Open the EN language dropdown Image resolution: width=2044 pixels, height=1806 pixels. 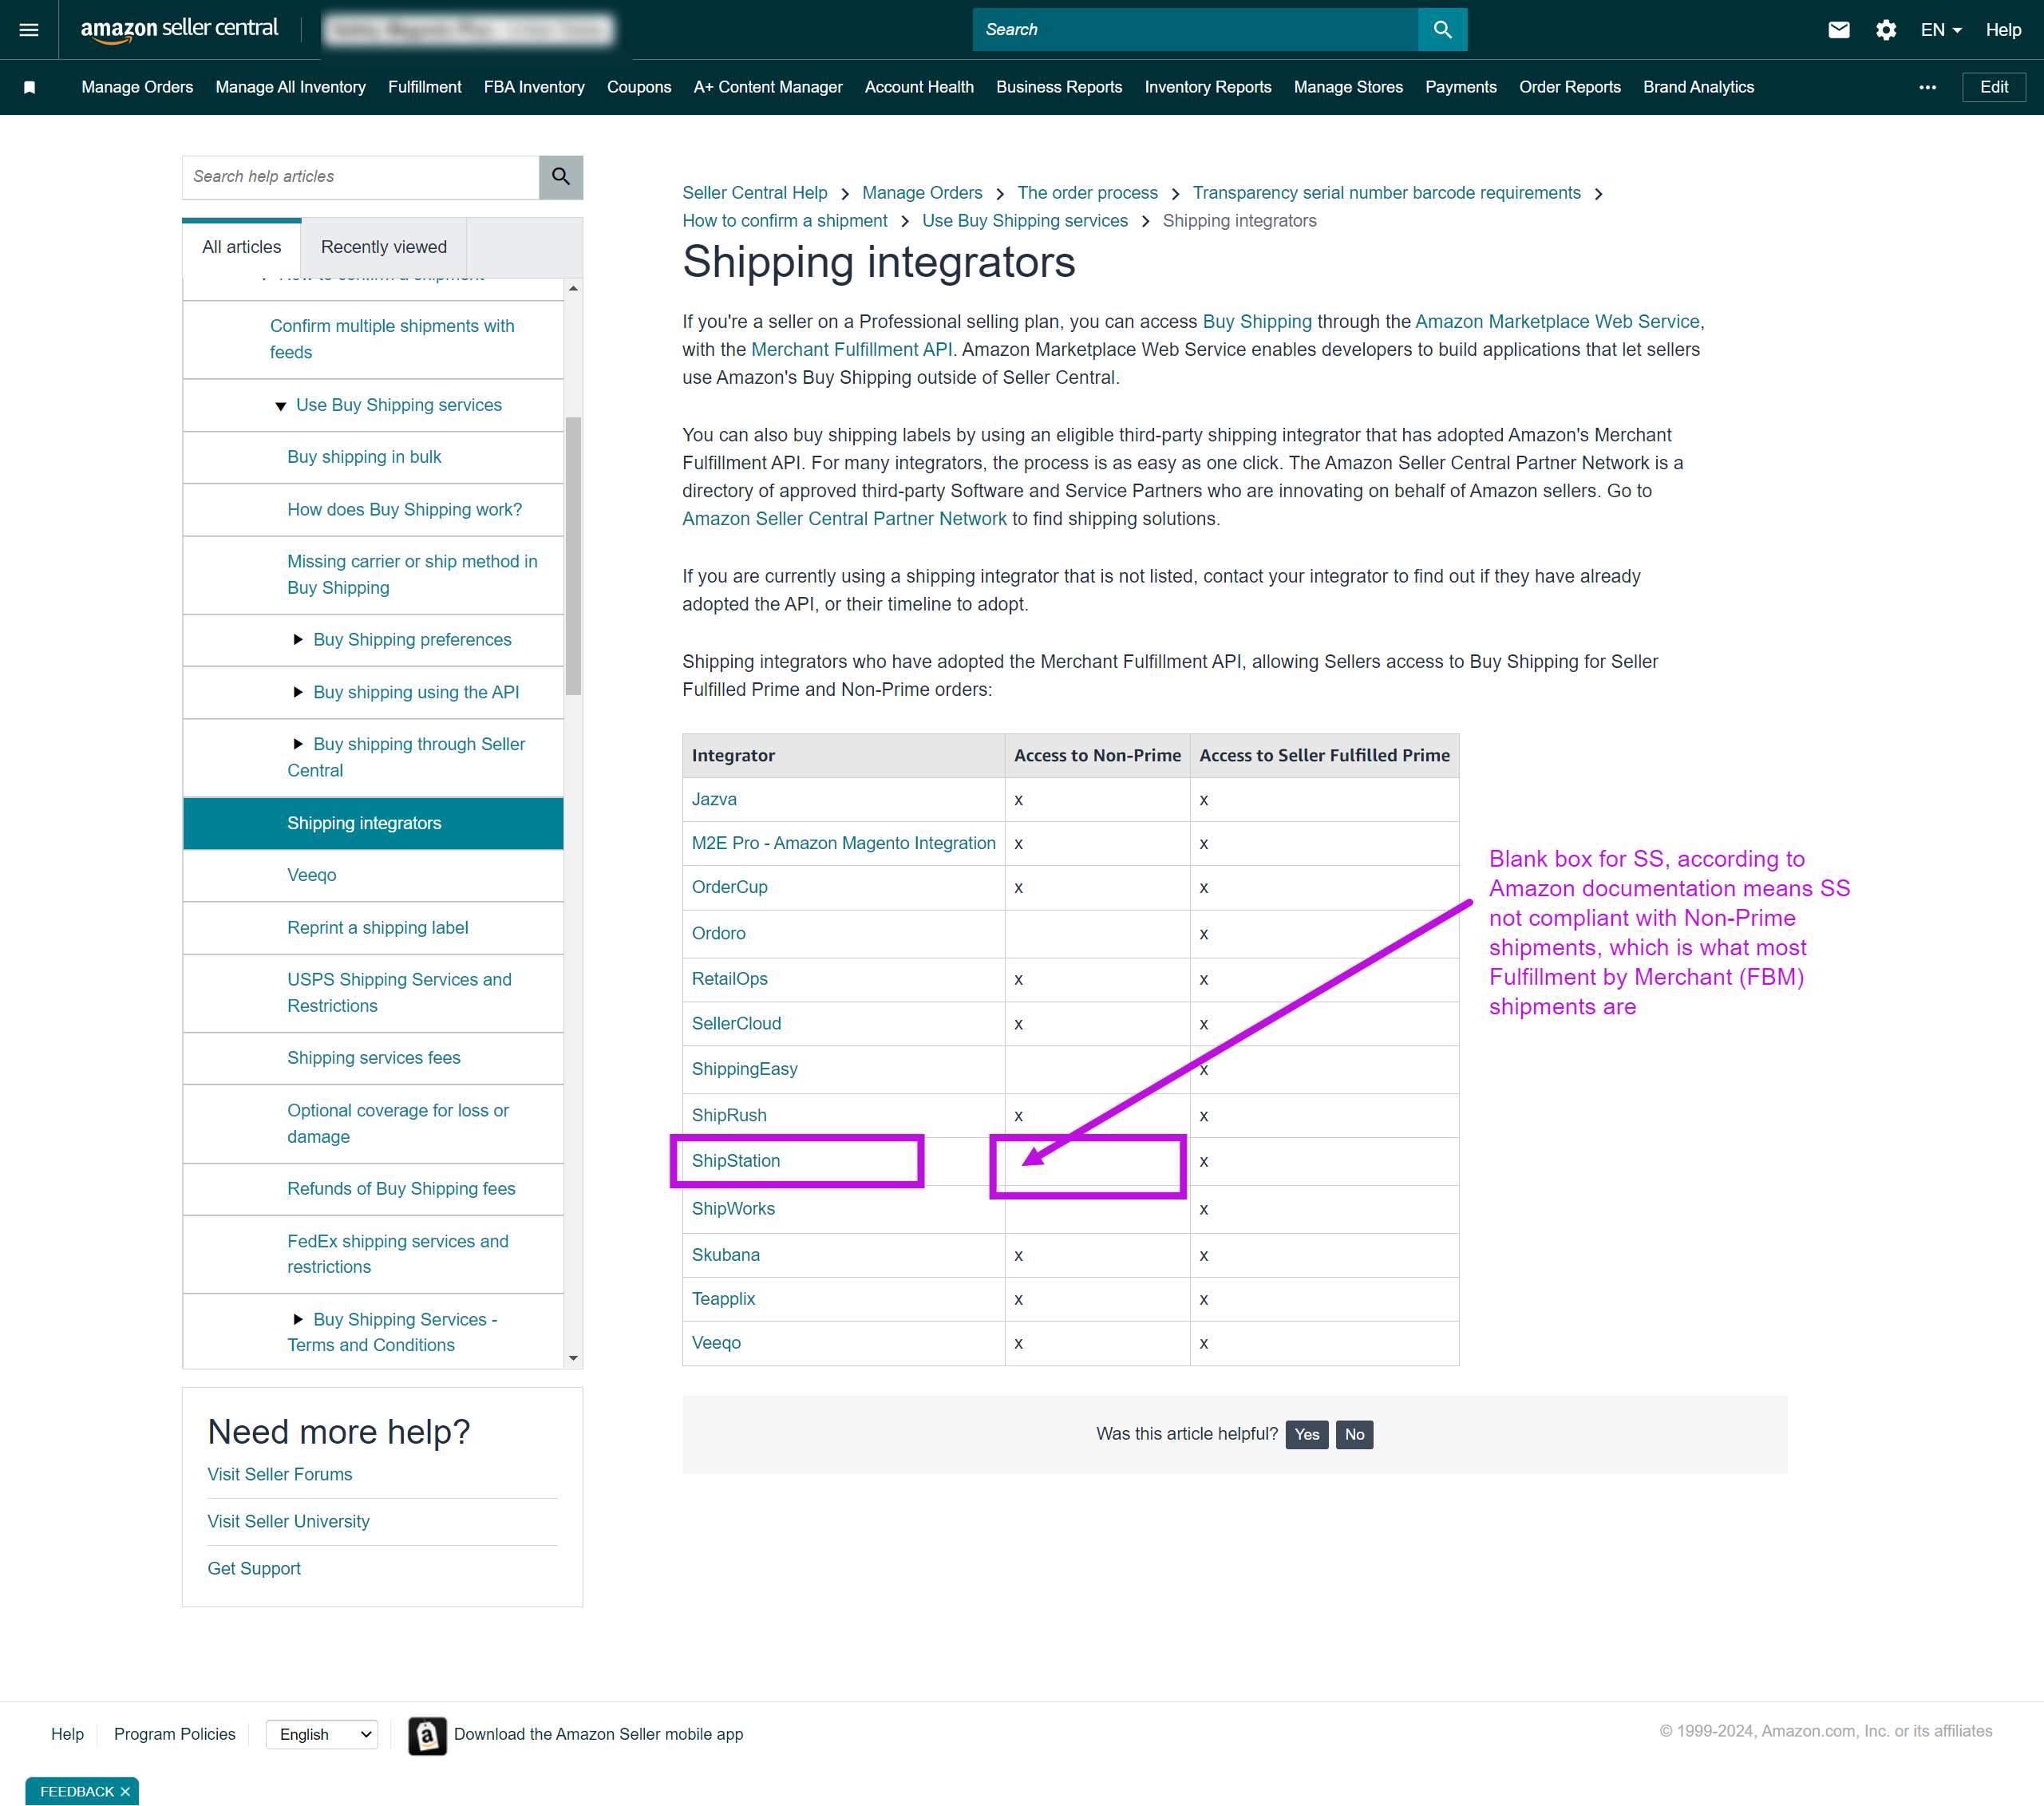coord(1941,30)
